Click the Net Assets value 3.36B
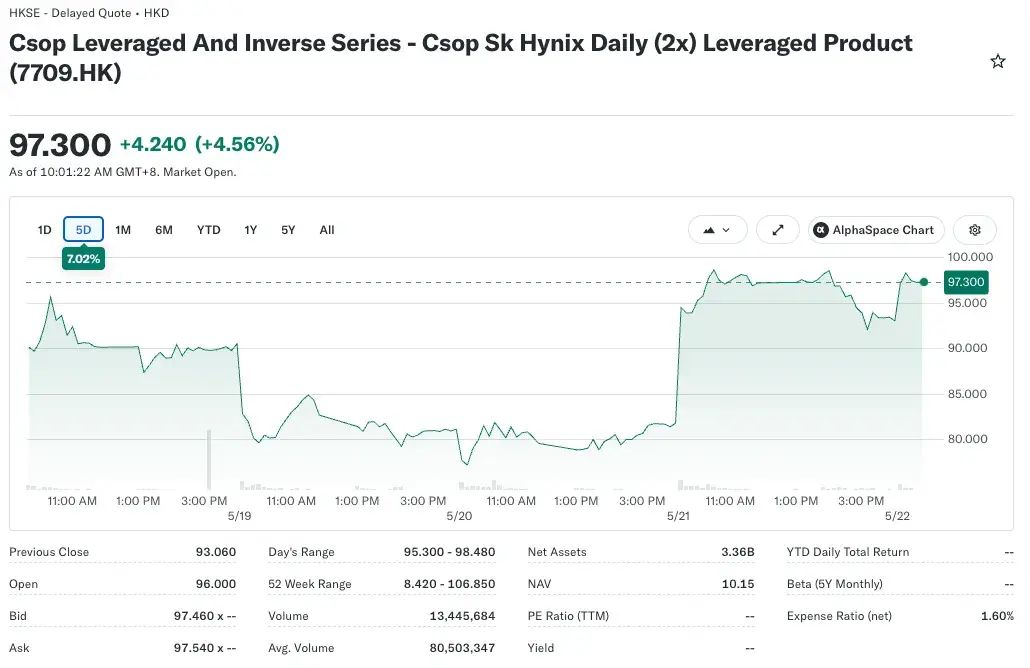 tap(738, 552)
